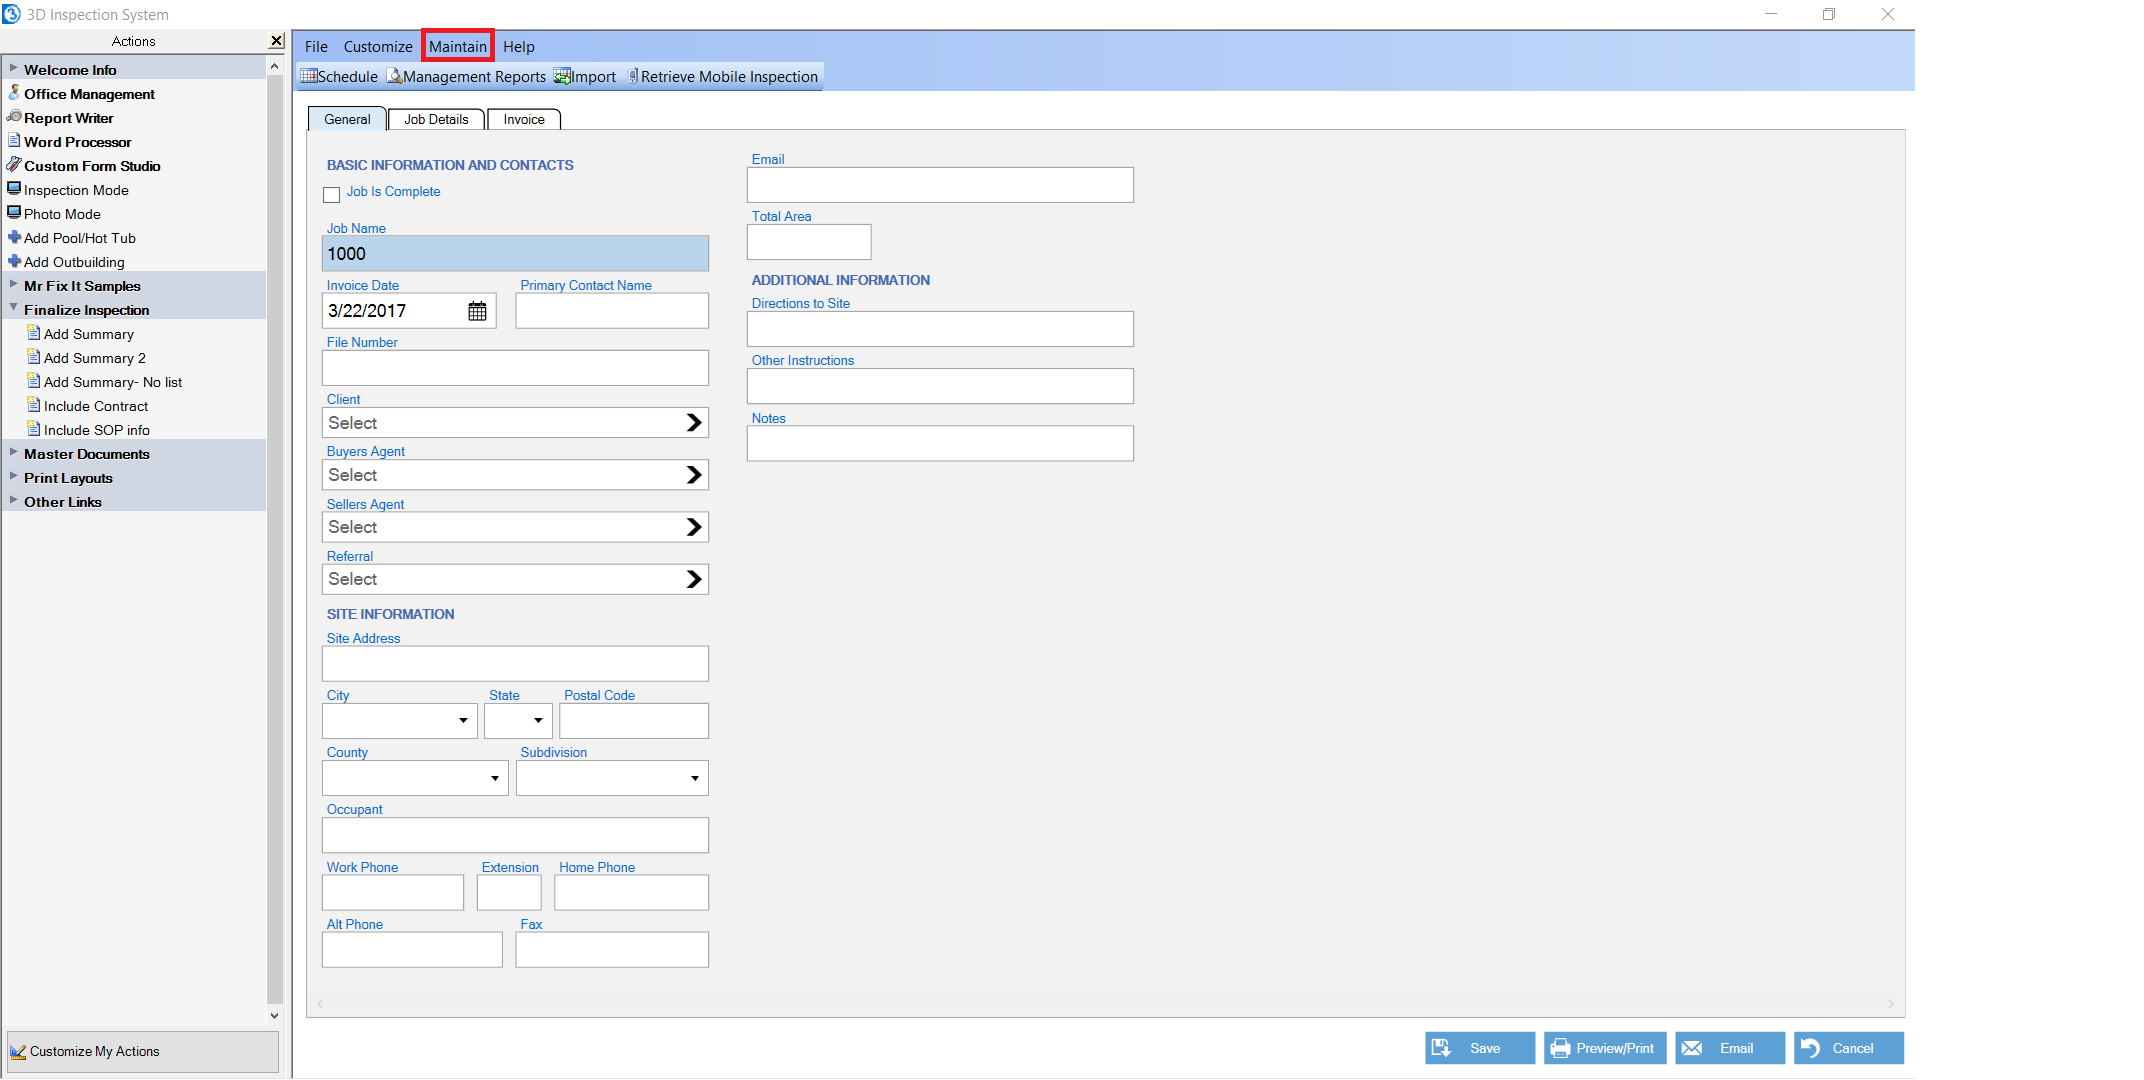
Task: Expand the Welcome Info section
Action: point(13,69)
